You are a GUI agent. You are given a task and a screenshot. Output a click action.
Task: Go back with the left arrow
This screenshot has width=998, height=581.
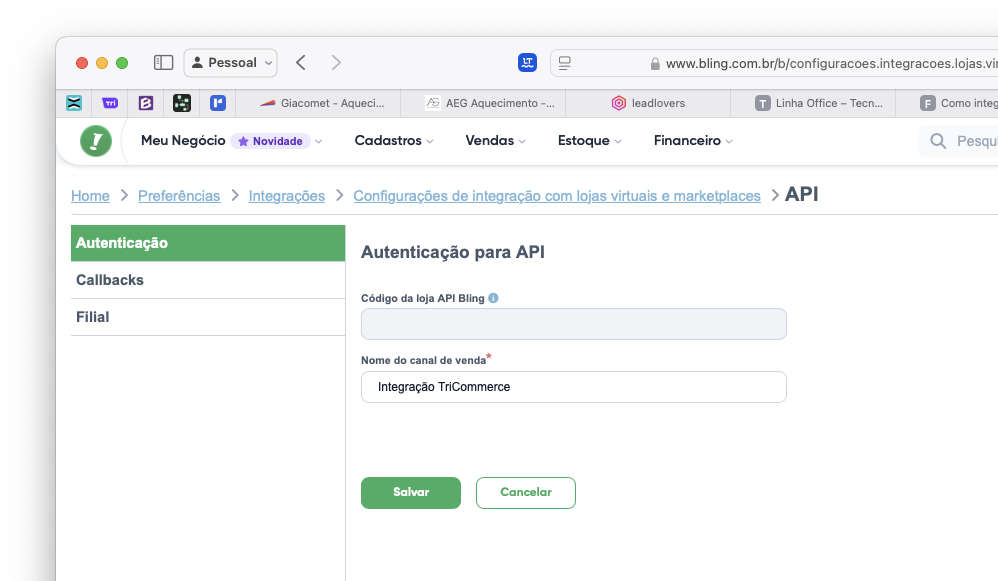click(301, 62)
